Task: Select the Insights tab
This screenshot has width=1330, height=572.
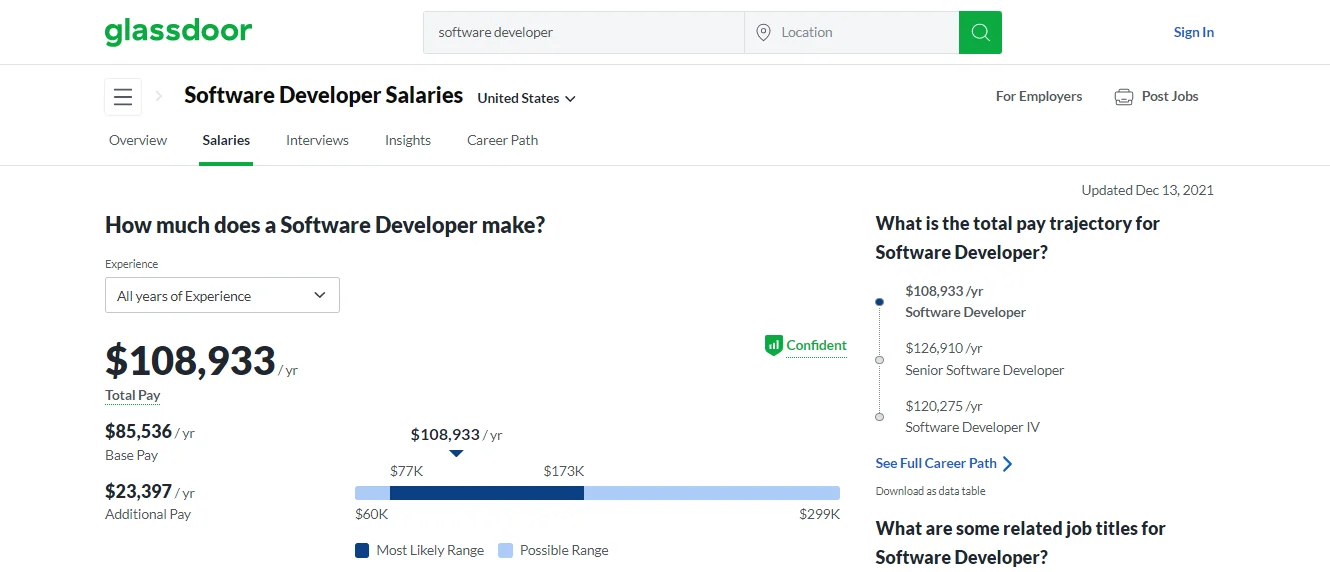Action: (x=408, y=141)
